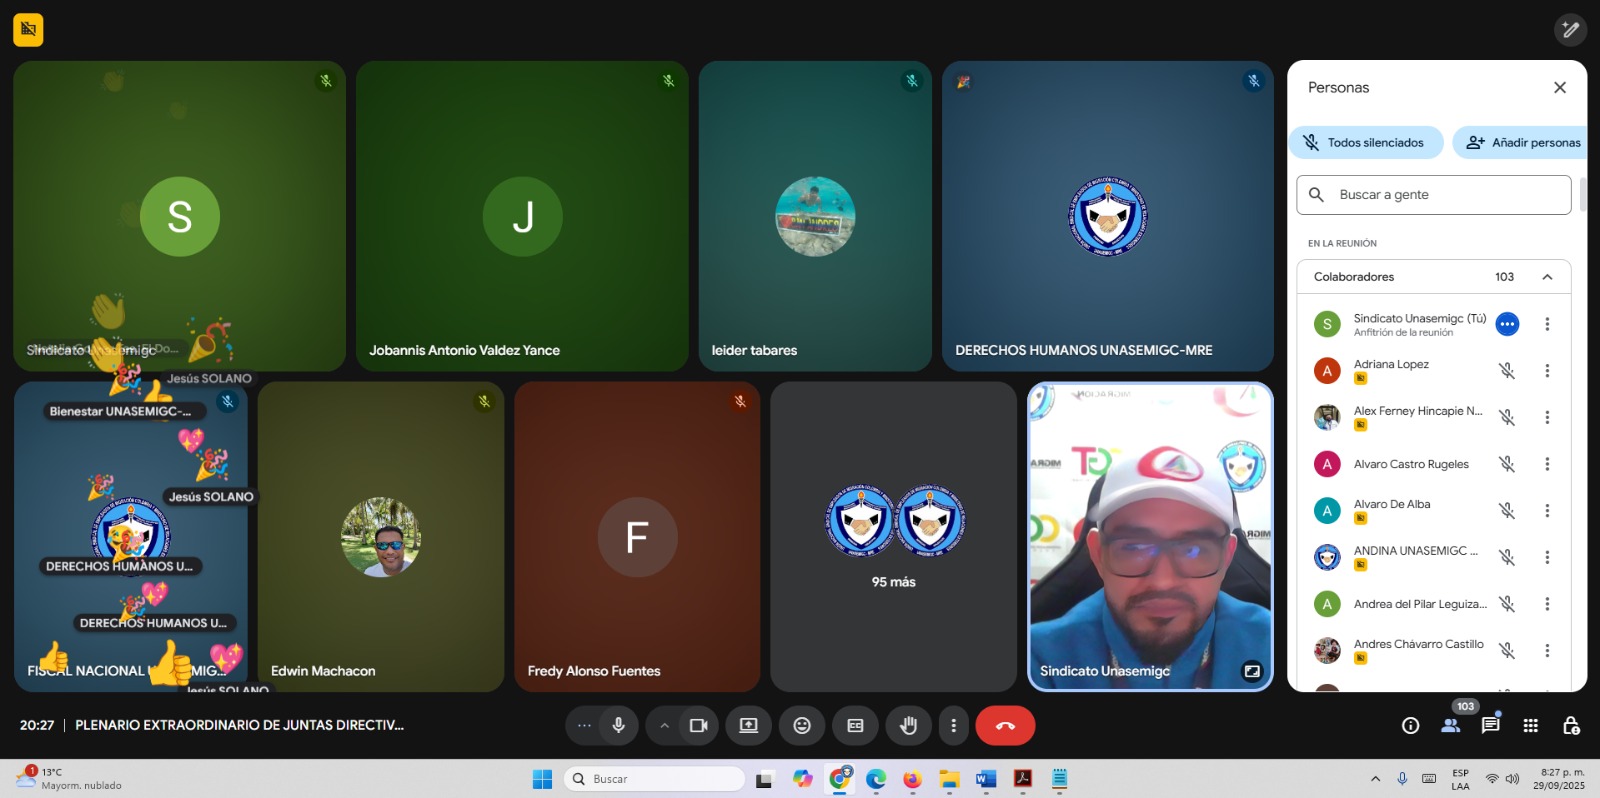
Task: Open the video settings arrow beside the camera
Action: [x=664, y=726]
